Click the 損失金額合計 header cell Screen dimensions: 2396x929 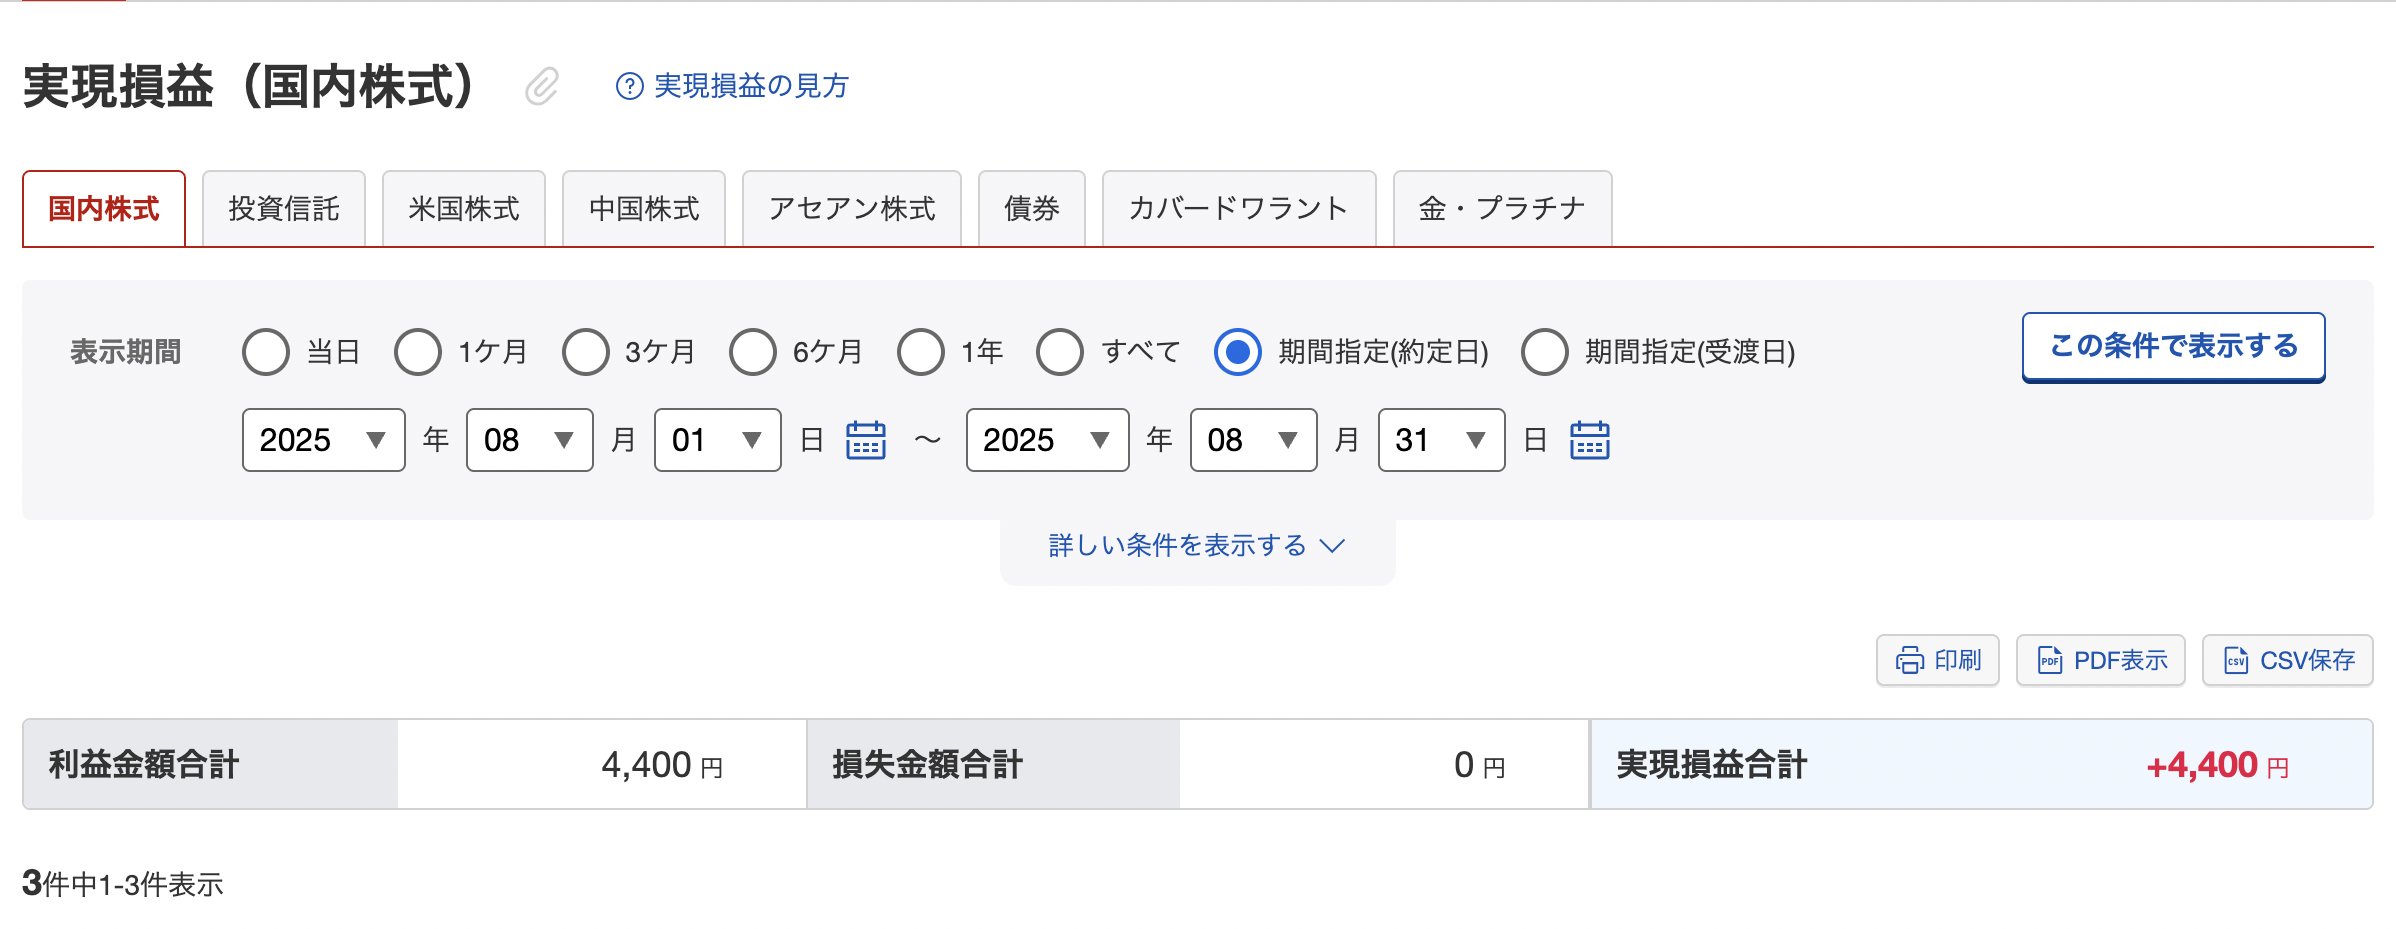coord(994,764)
